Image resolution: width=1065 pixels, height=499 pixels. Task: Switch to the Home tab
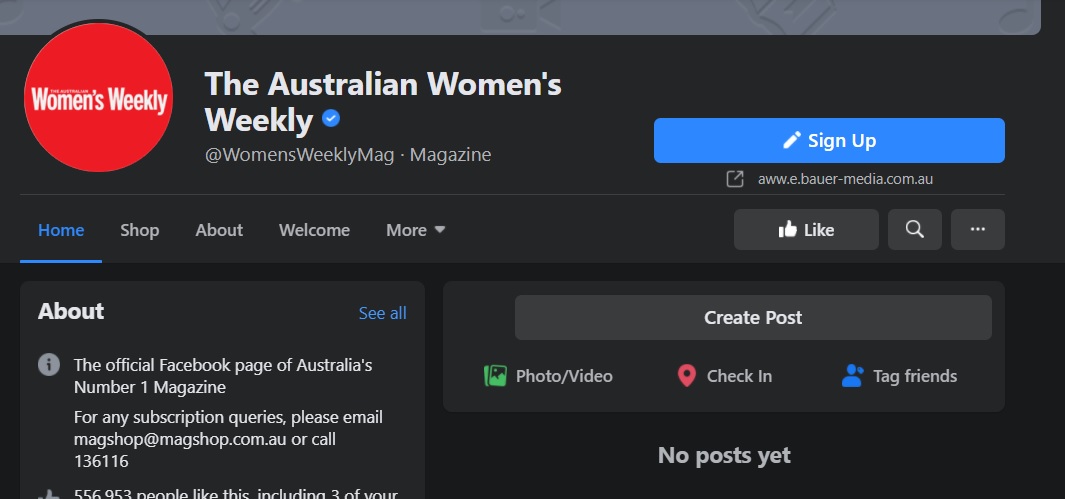pos(61,230)
